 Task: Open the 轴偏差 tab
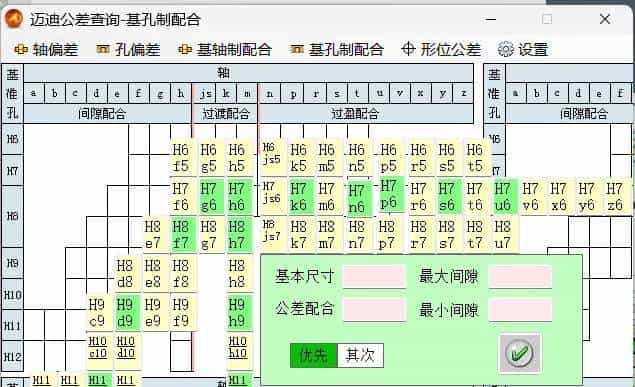(46, 49)
